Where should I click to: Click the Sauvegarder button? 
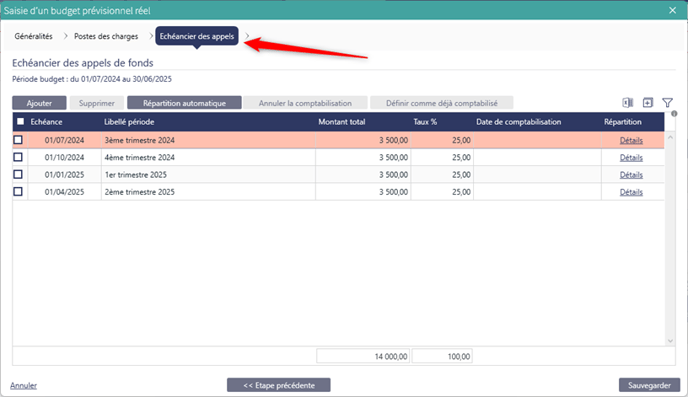tap(649, 385)
